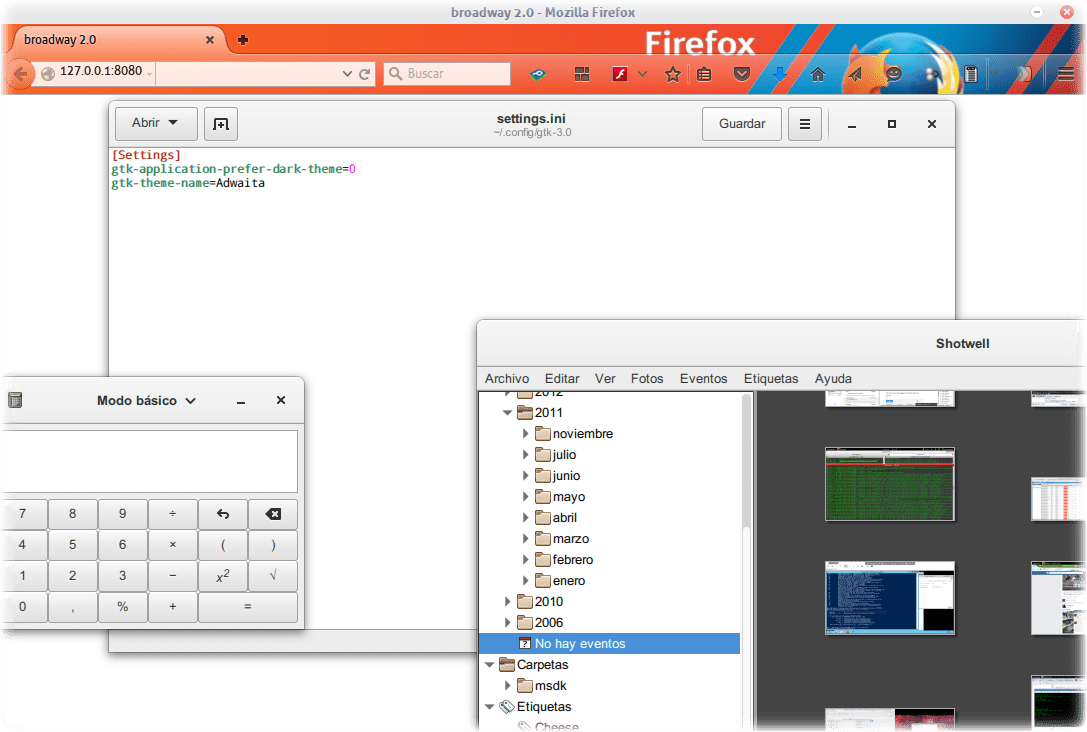This screenshot has width=1087, height=732.
Task: Collapse the Carpetas section
Action: point(489,665)
